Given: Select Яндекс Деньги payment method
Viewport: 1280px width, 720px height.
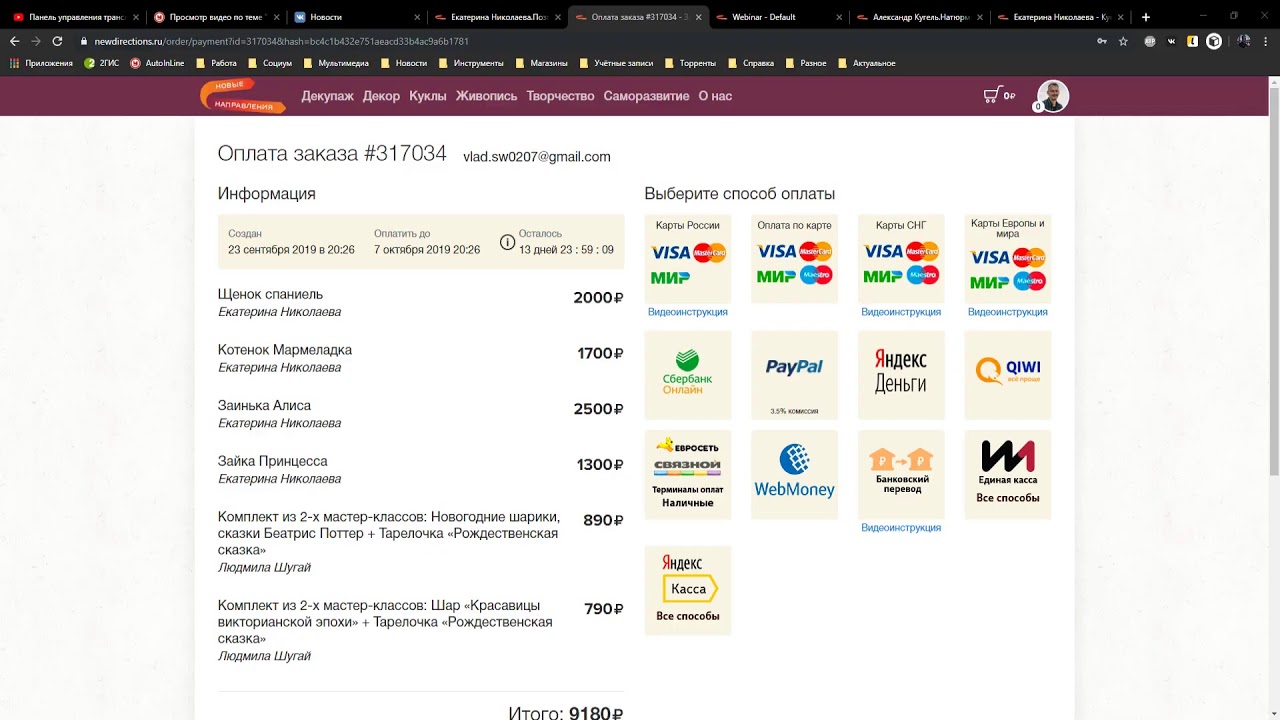Looking at the screenshot, I should click(901, 375).
